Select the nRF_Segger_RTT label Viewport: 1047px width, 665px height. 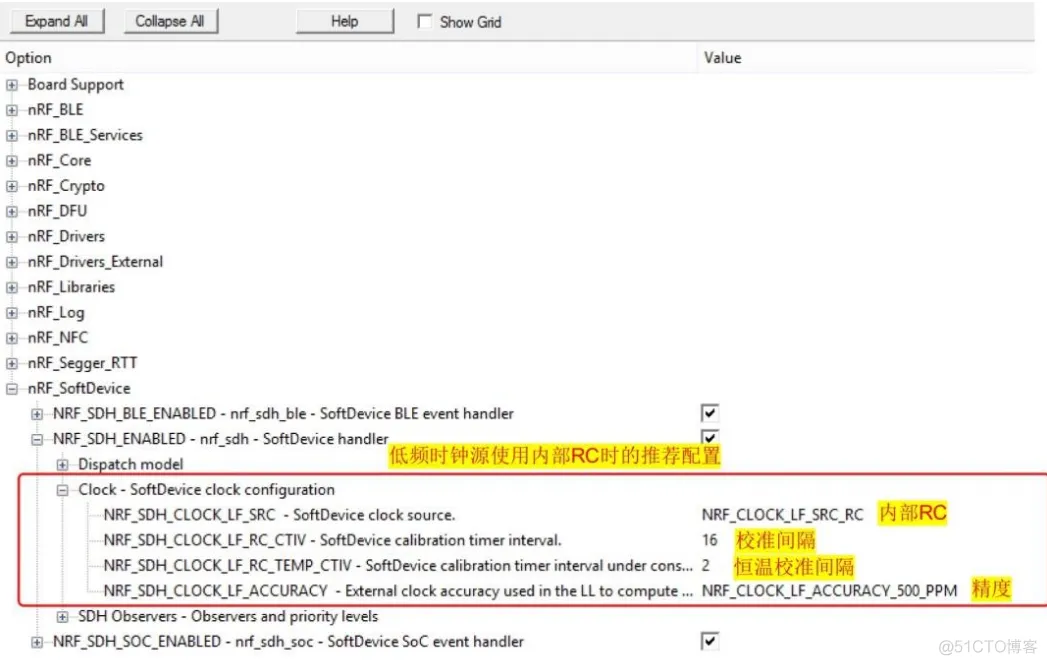click(82, 363)
